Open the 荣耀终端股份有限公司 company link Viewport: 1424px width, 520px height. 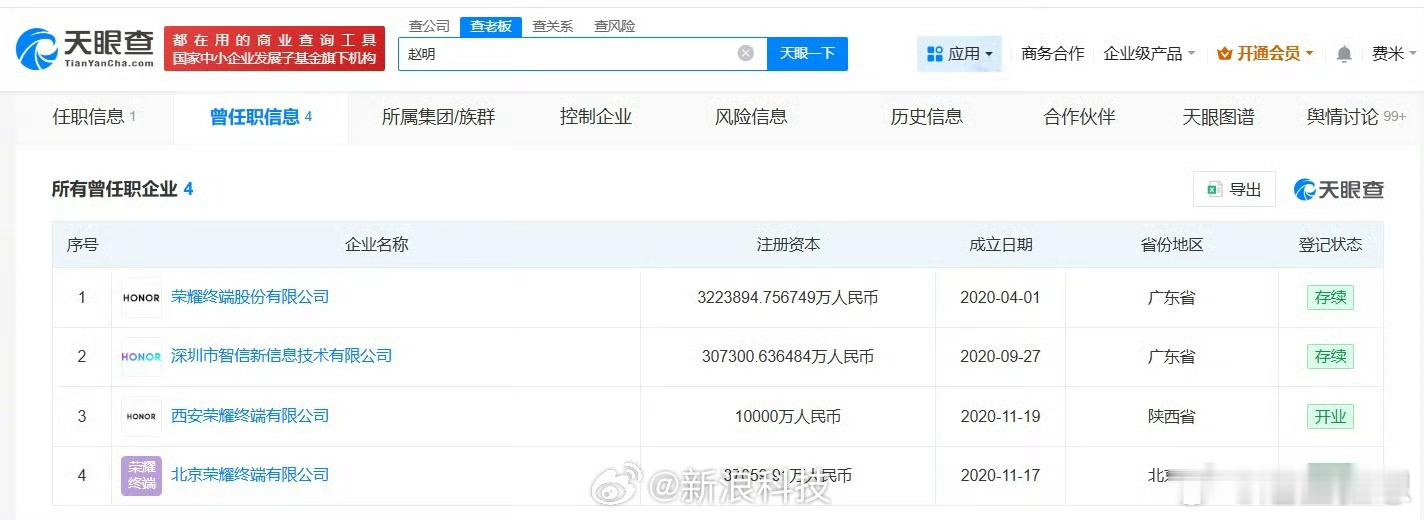(x=250, y=296)
